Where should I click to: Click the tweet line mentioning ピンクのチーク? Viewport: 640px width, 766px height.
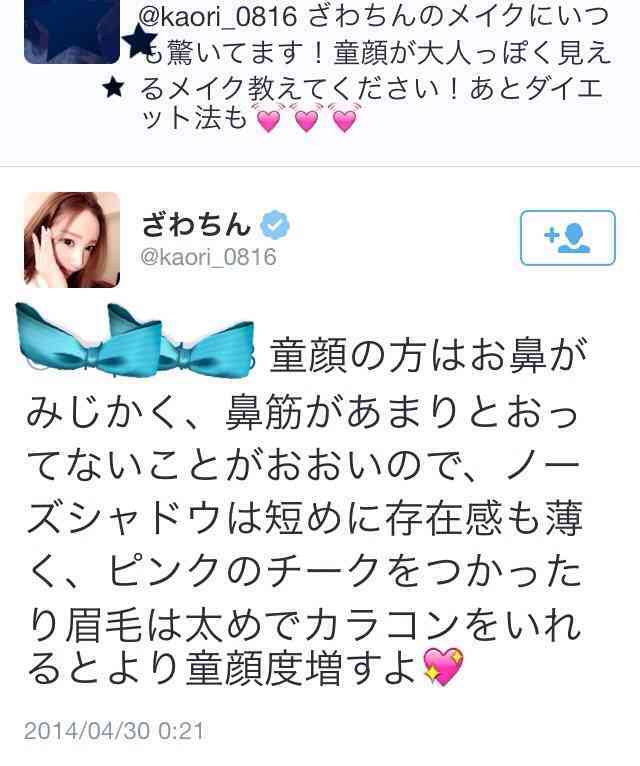click(305, 571)
